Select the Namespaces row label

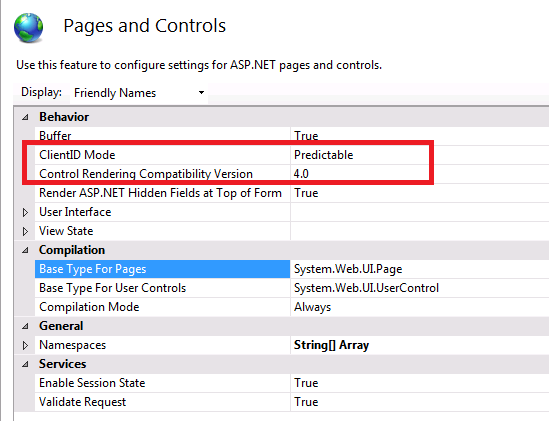(72, 345)
